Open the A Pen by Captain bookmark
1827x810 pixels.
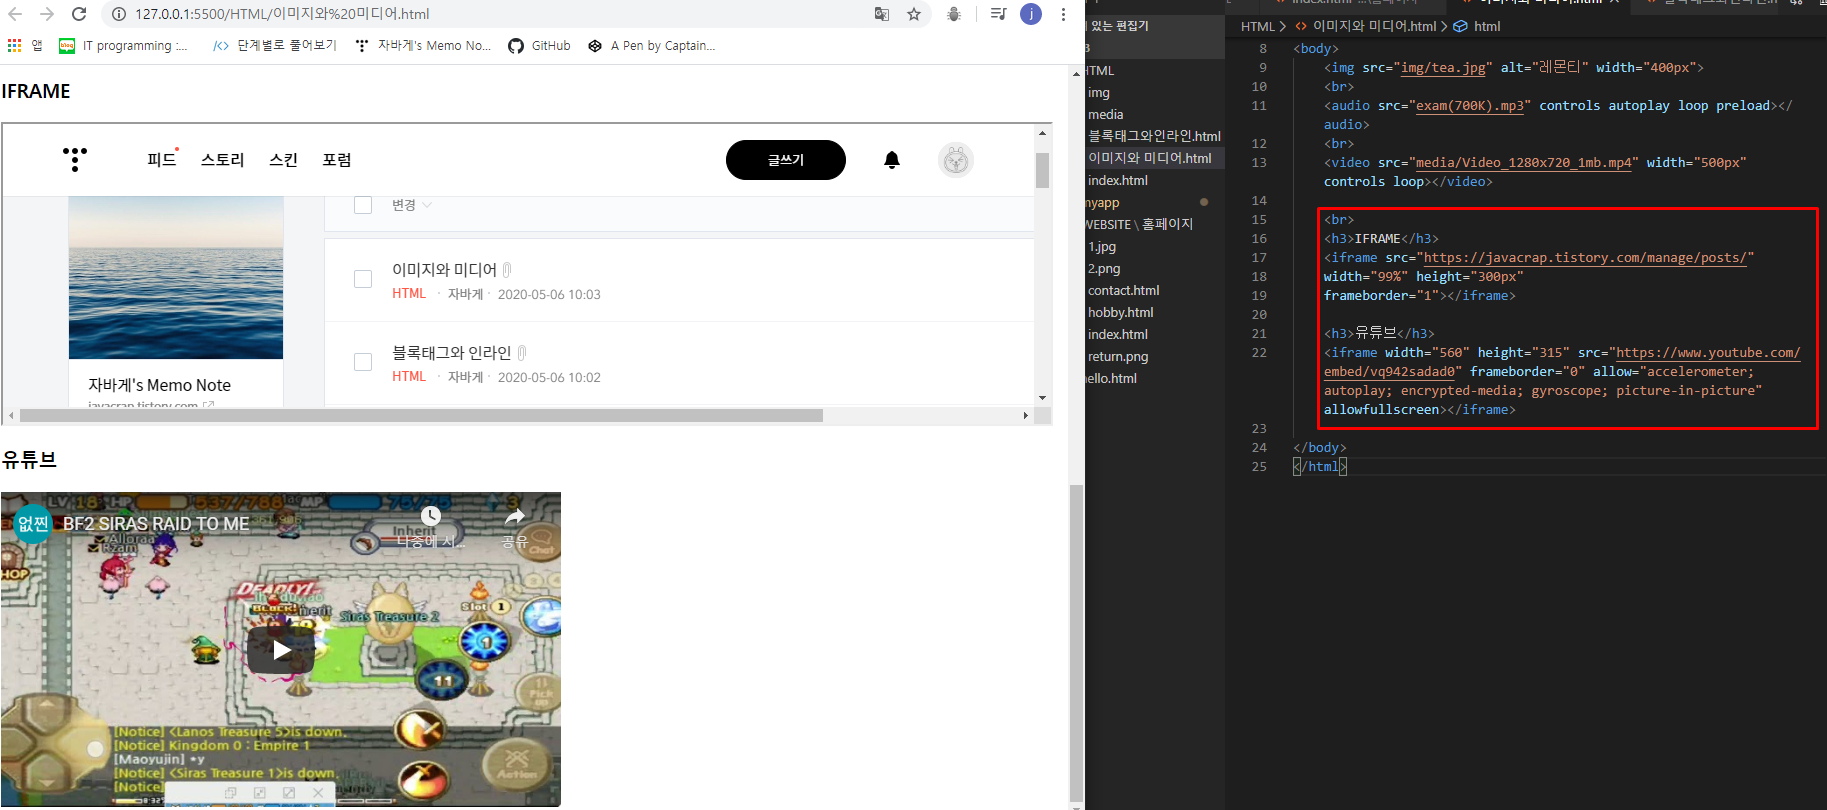pyautogui.click(x=651, y=45)
